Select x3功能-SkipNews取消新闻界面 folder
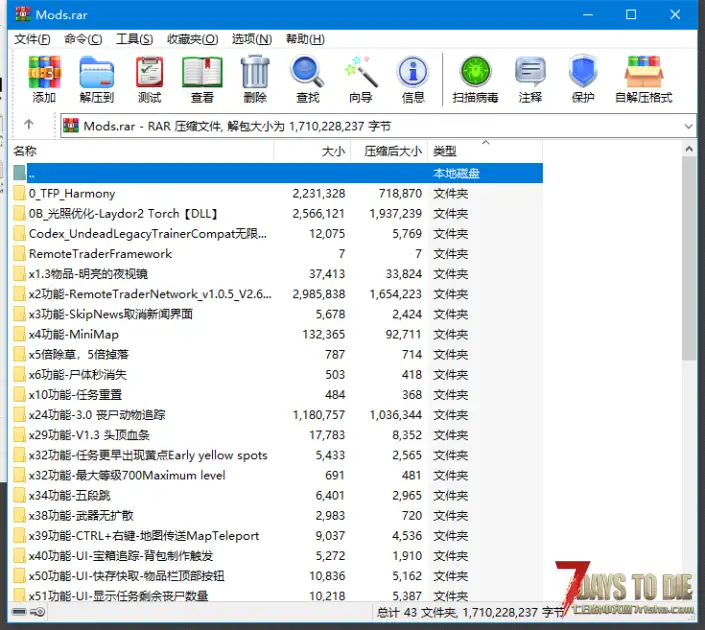This screenshot has width=705, height=630. 111,314
